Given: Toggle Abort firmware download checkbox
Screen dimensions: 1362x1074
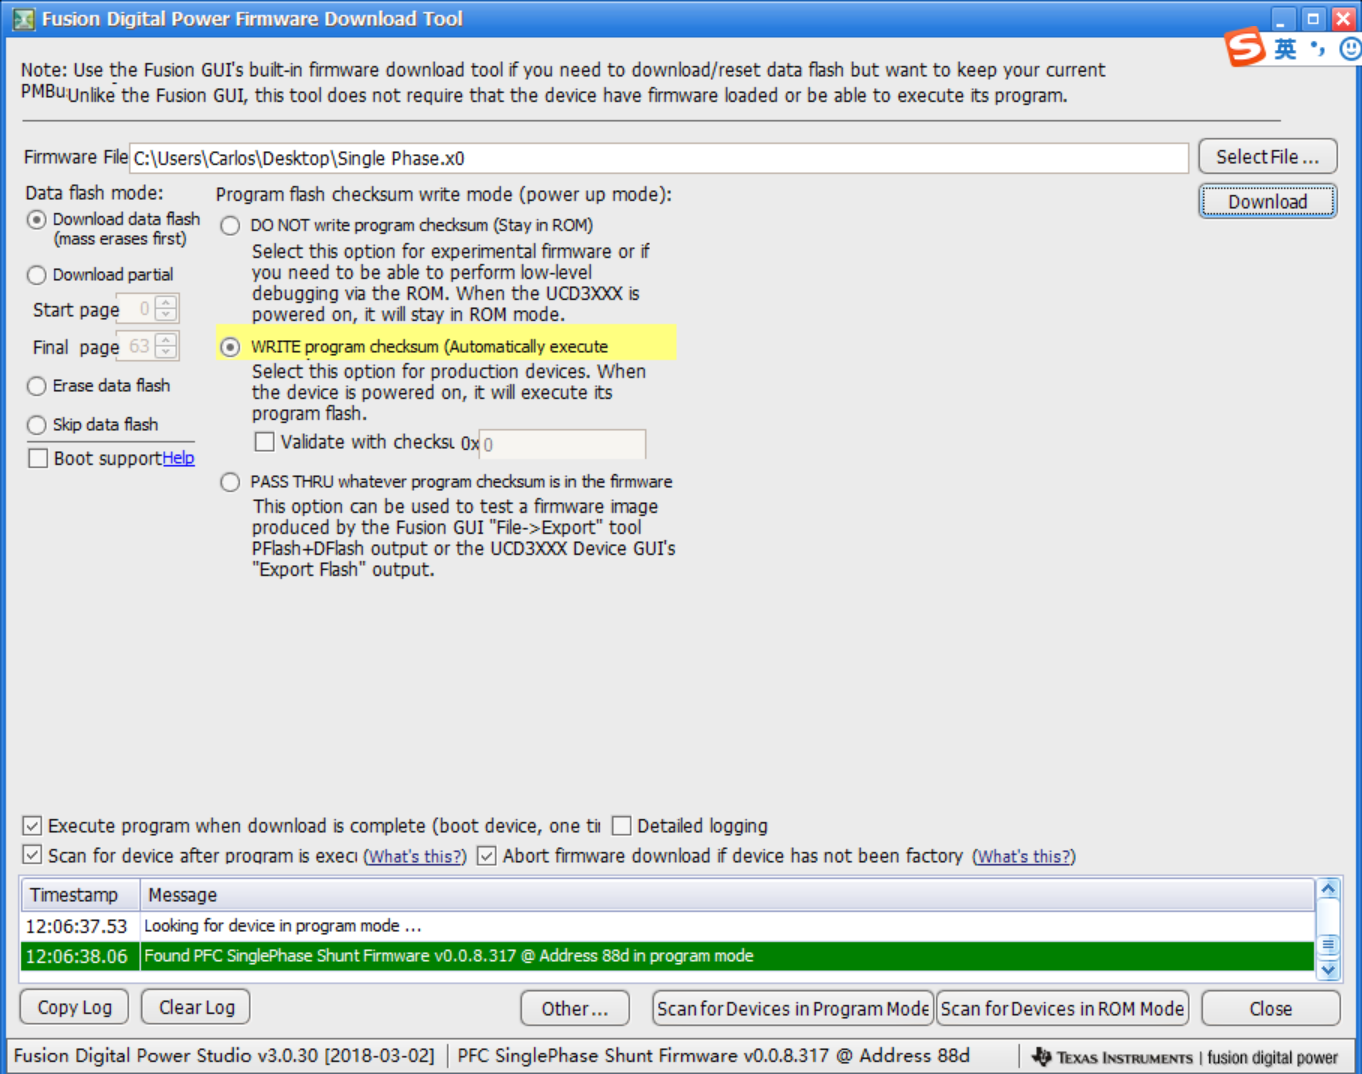Looking at the screenshot, I should [x=486, y=856].
